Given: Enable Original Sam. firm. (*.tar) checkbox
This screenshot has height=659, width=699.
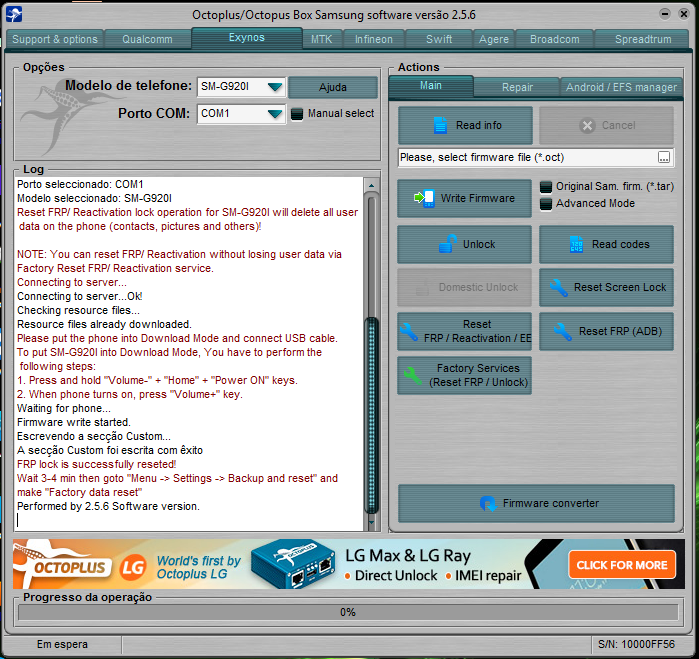Looking at the screenshot, I should coord(546,187).
